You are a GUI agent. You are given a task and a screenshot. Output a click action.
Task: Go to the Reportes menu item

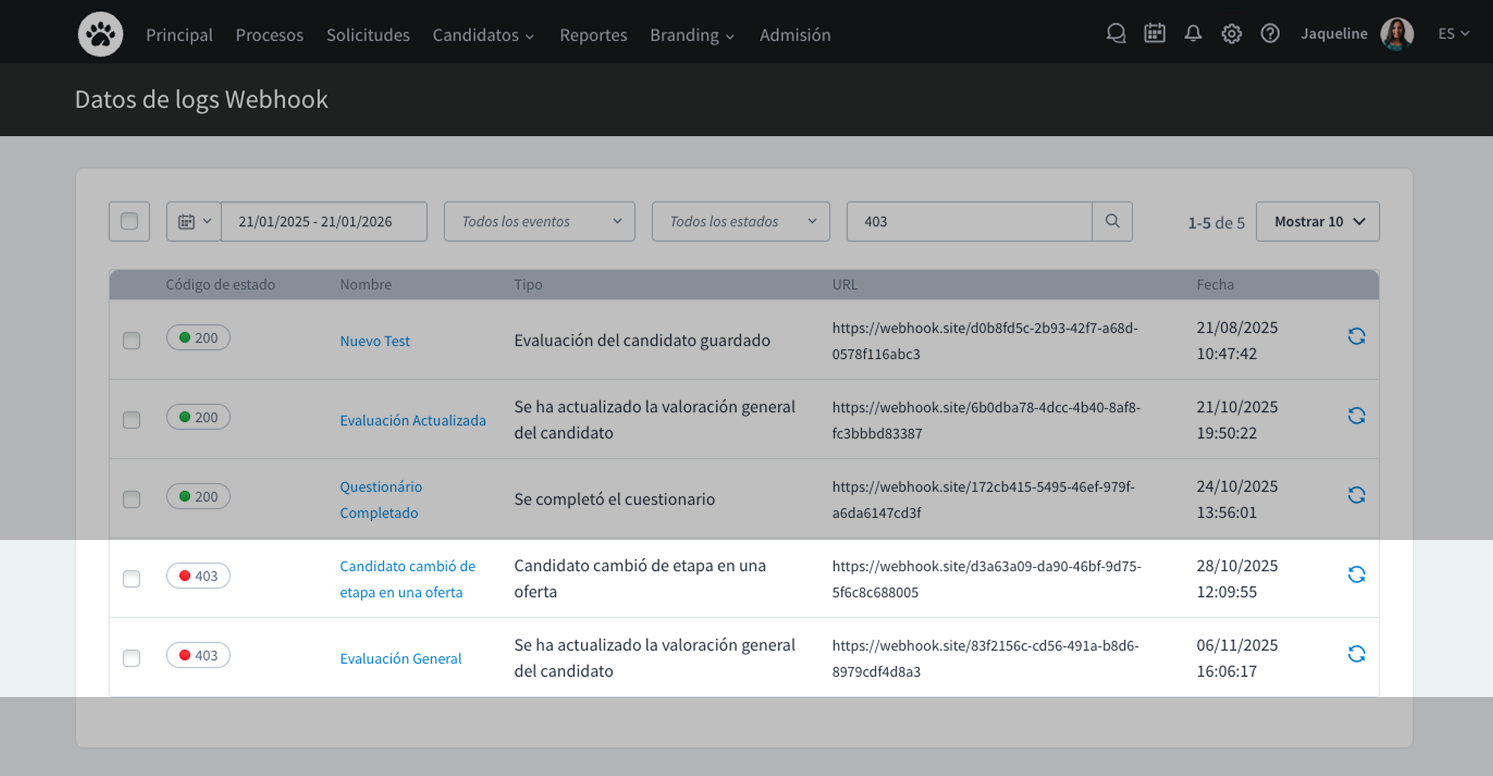click(593, 35)
